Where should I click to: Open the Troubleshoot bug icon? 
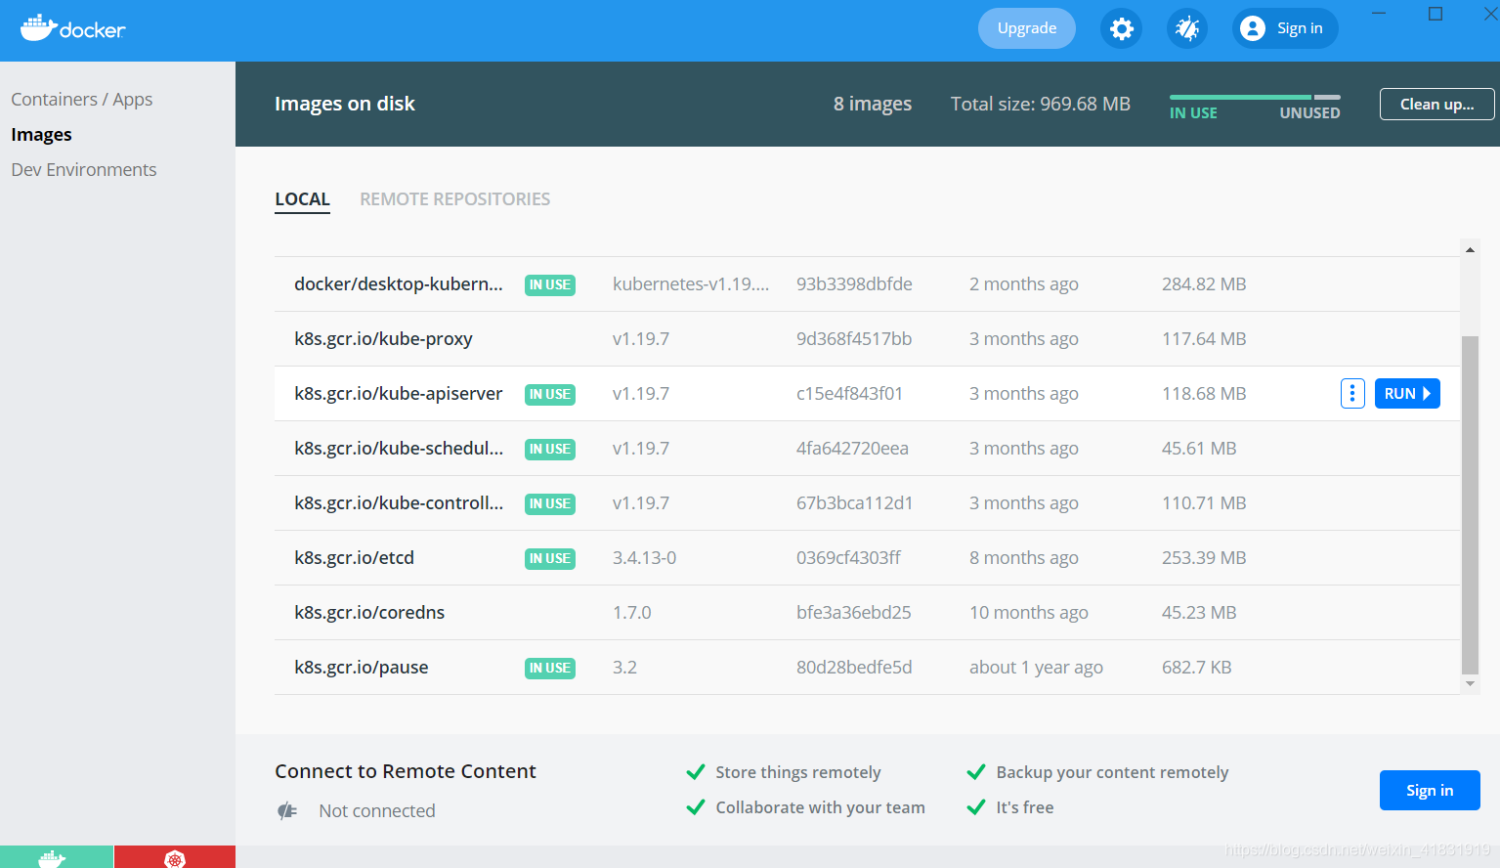[x=1187, y=28]
